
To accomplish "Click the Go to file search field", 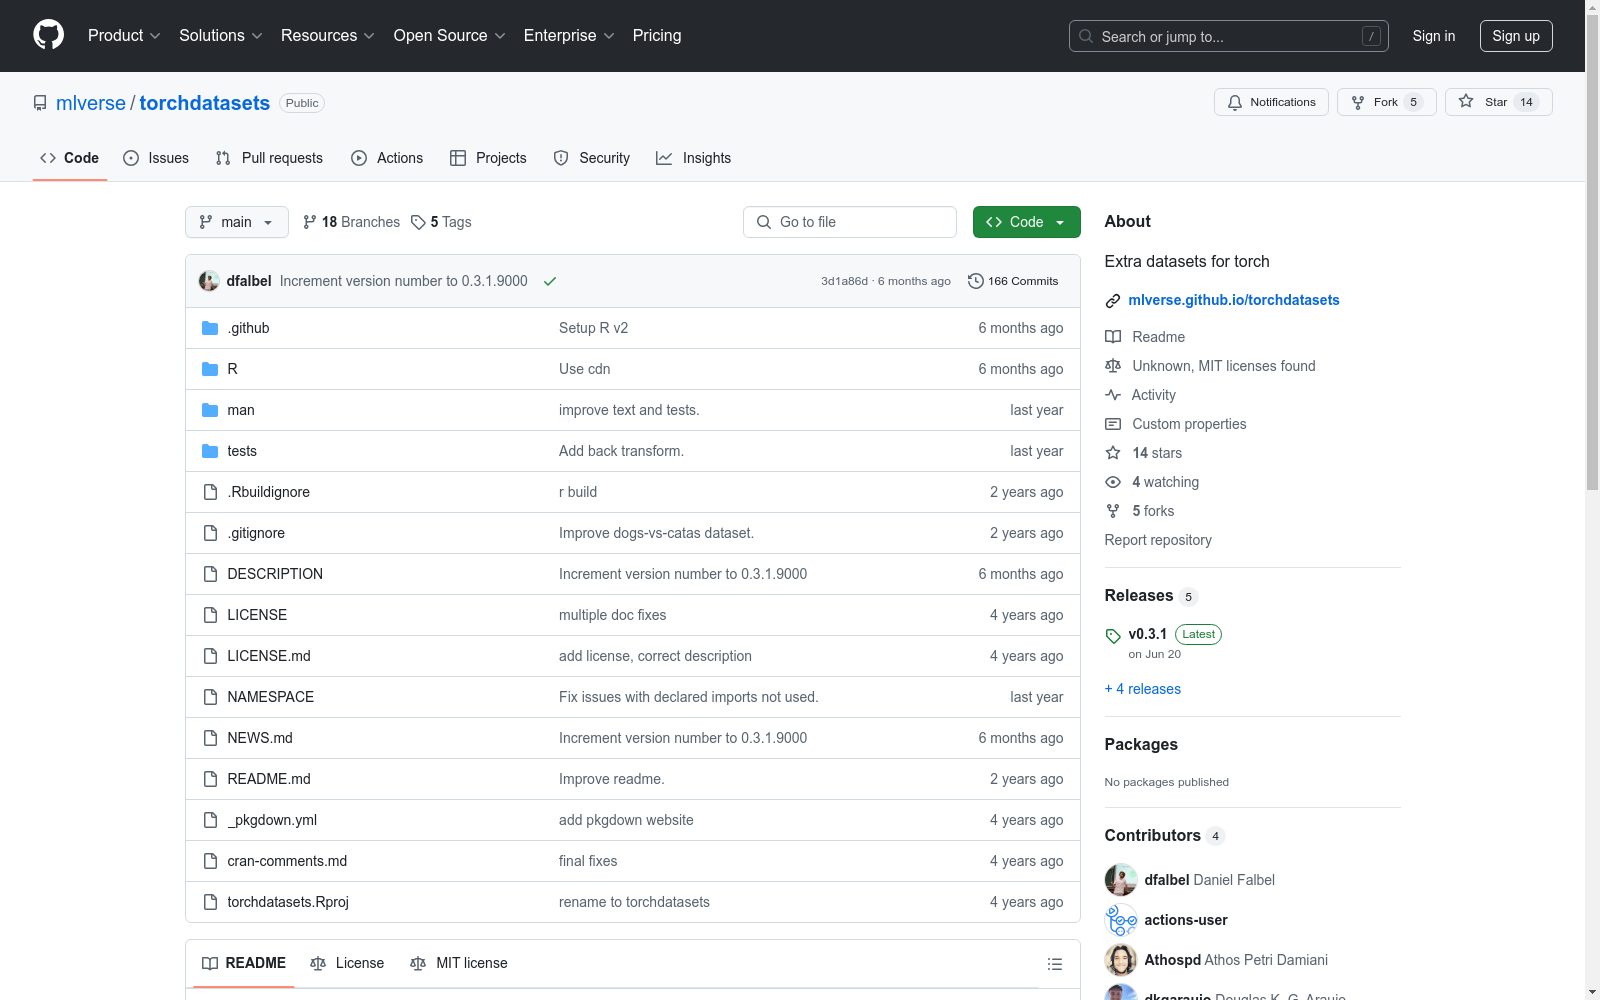I will tap(850, 222).
